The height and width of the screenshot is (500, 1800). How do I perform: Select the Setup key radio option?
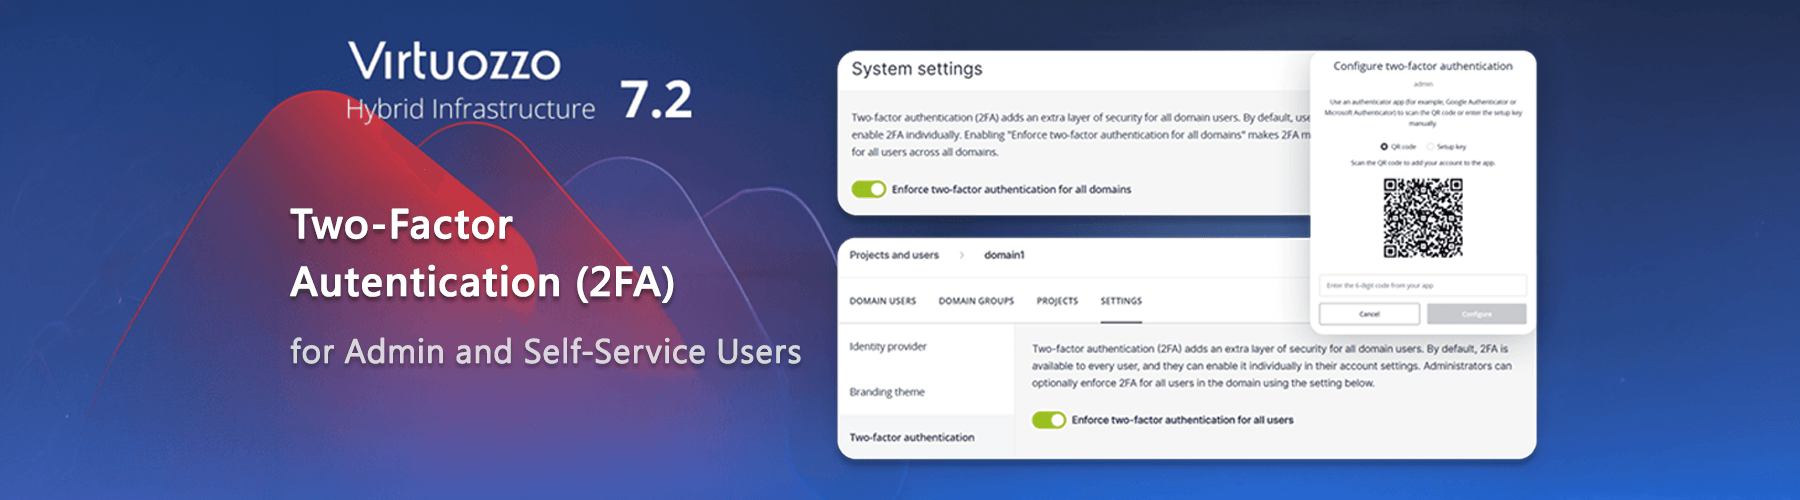pos(1430,147)
